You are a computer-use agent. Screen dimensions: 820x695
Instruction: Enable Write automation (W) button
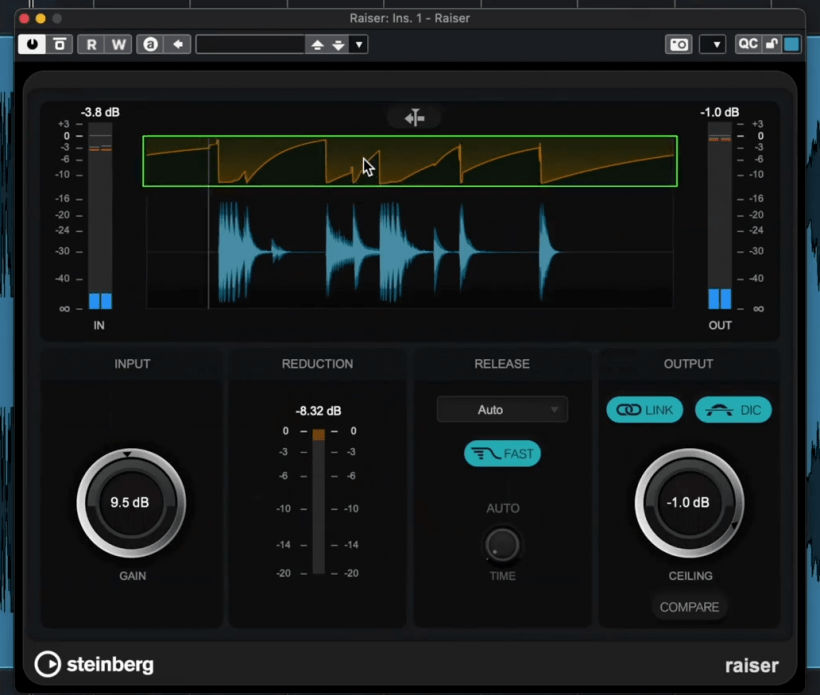[118, 44]
